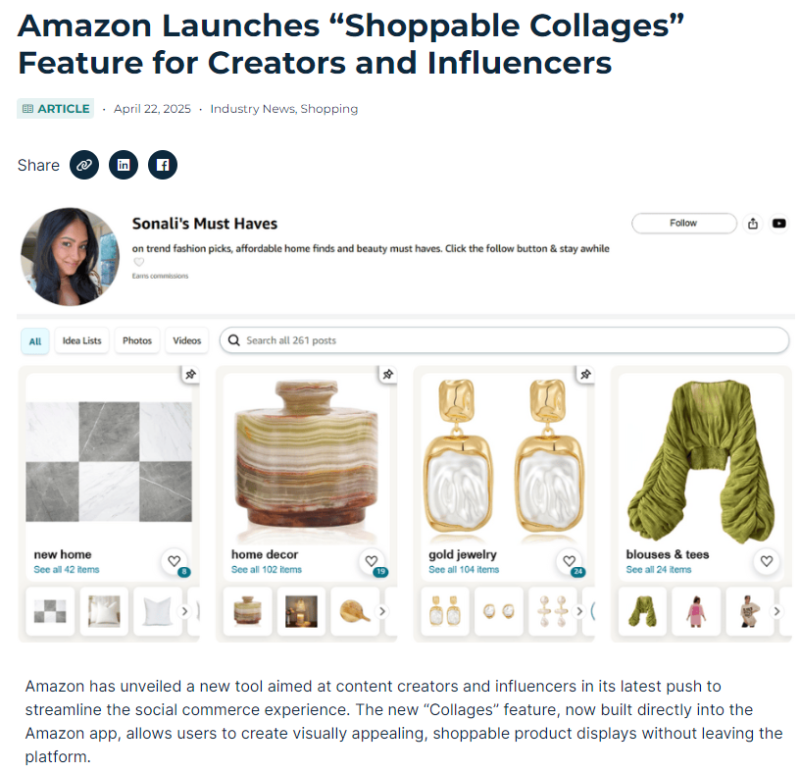Image resolution: width=800 pixels, height=773 pixels.
Task: Click pin icon on new home card
Action: 191,375
